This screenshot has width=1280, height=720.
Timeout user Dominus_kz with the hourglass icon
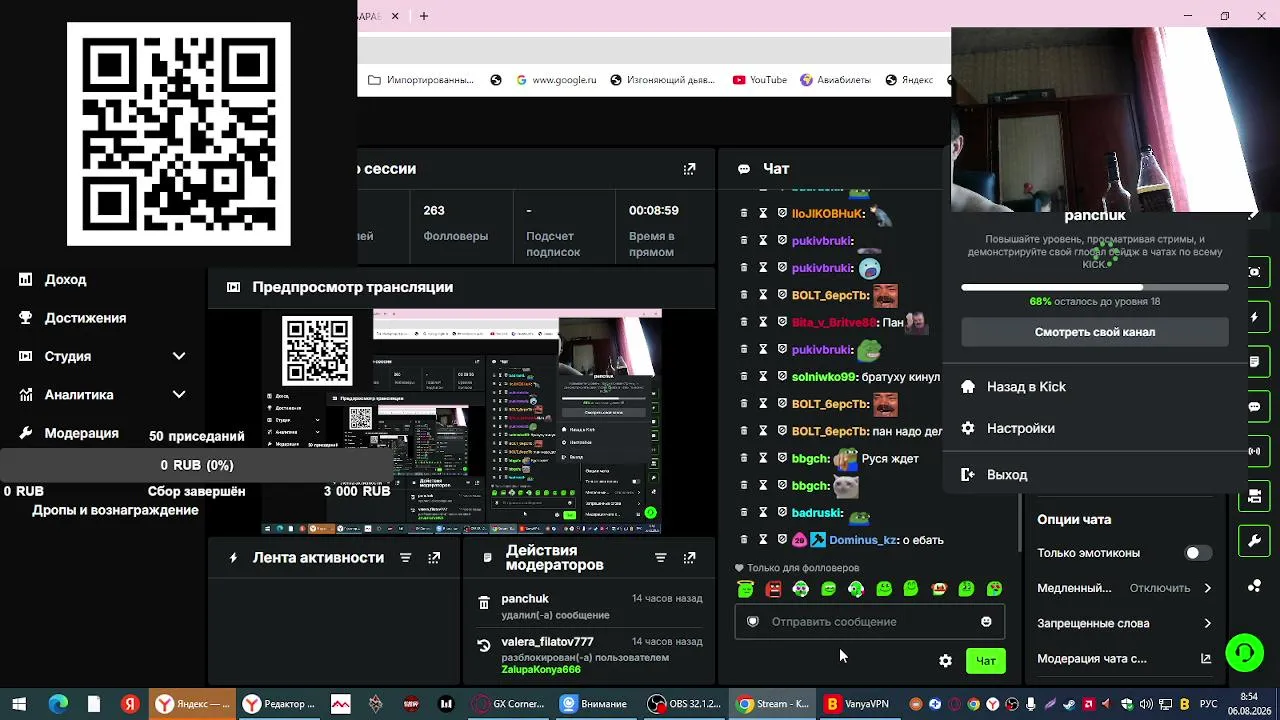763,539
